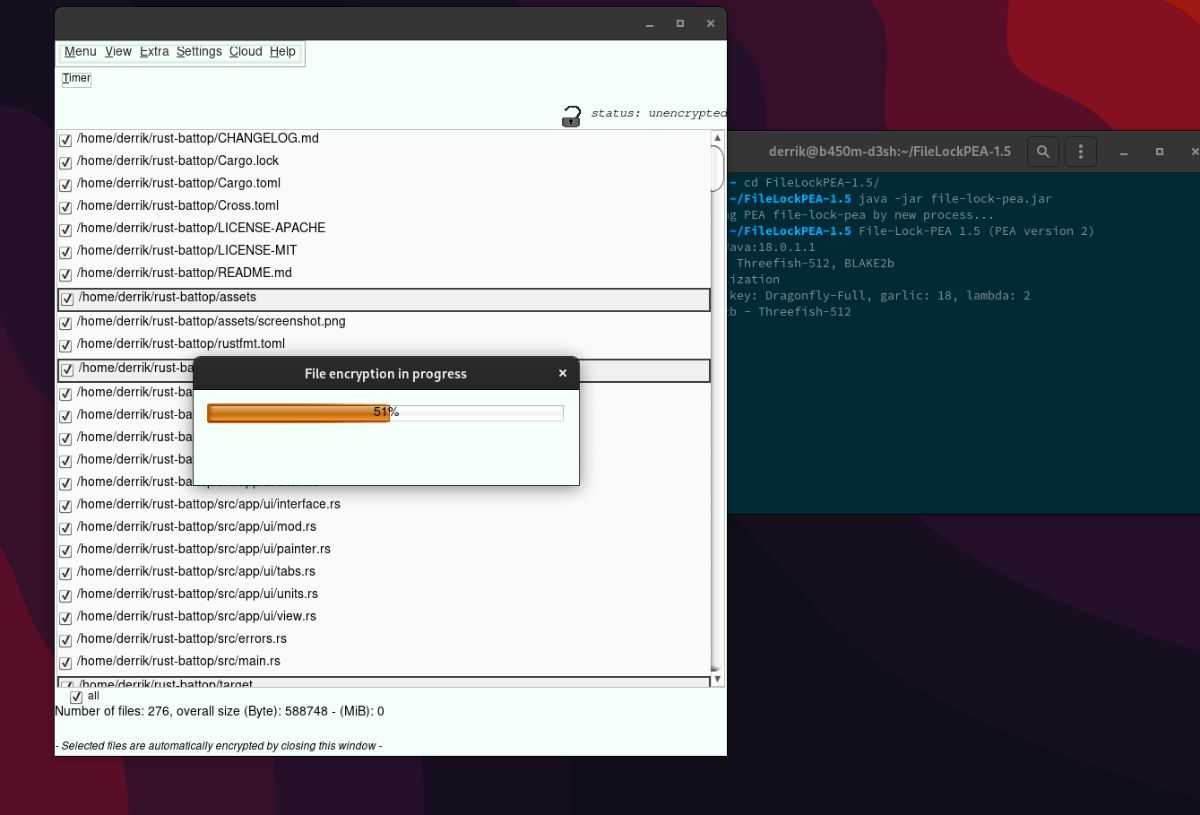The width and height of the screenshot is (1200, 815).
Task: Uncheck the src/main.rs checkbox
Action: click(66, 662)
